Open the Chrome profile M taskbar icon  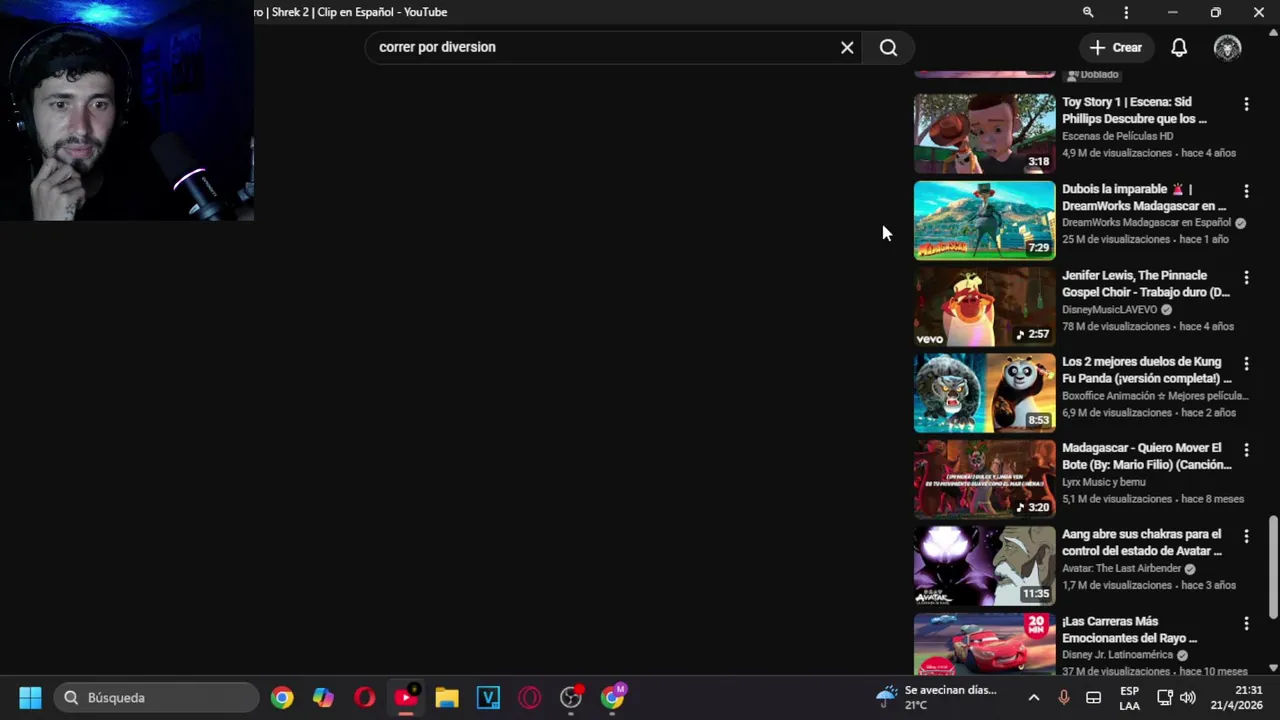pos(612,698)
